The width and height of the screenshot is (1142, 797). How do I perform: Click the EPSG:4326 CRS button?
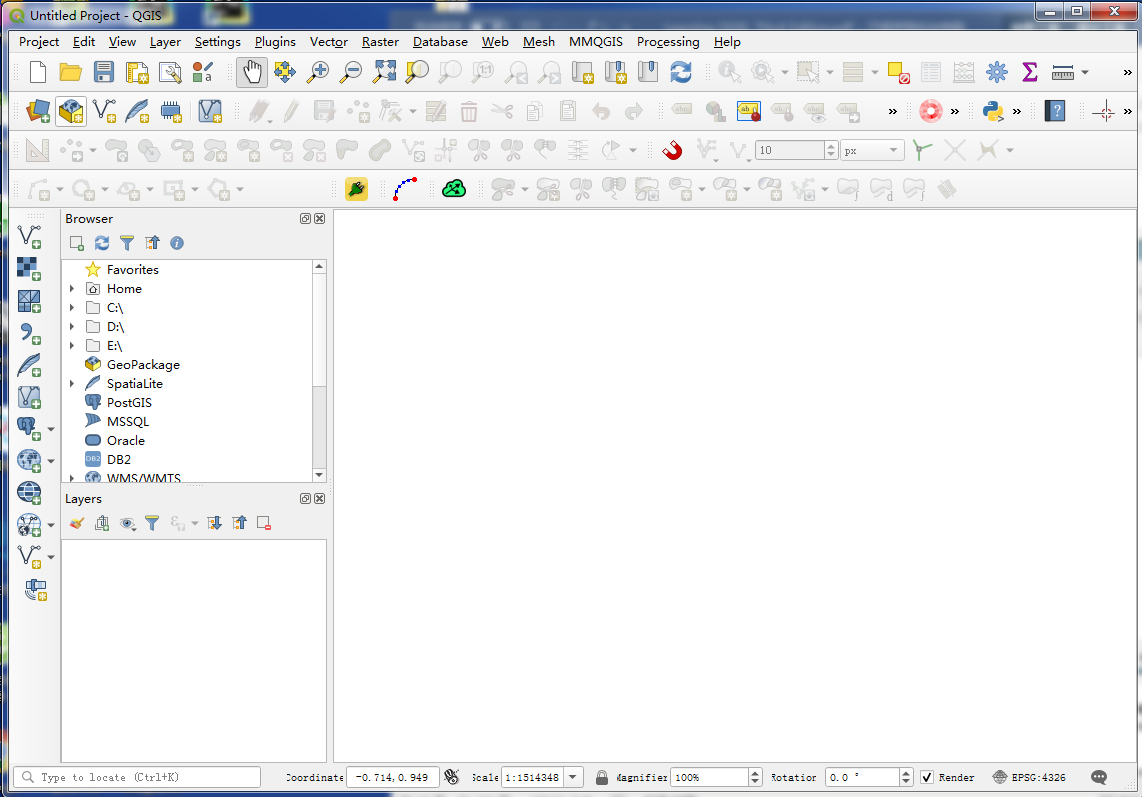(1029, 777)
